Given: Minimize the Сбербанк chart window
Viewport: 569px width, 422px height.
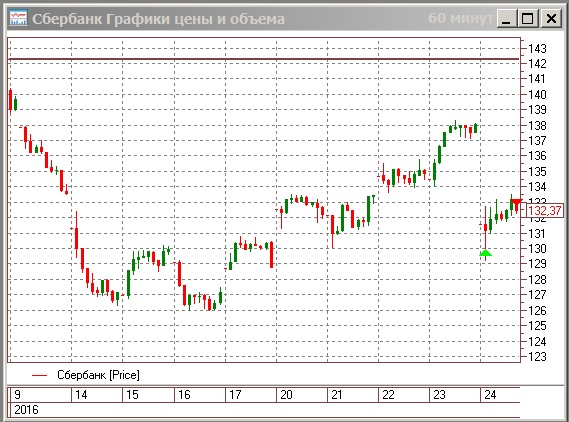Looking at the screenshot, I should tap(507, 18).
